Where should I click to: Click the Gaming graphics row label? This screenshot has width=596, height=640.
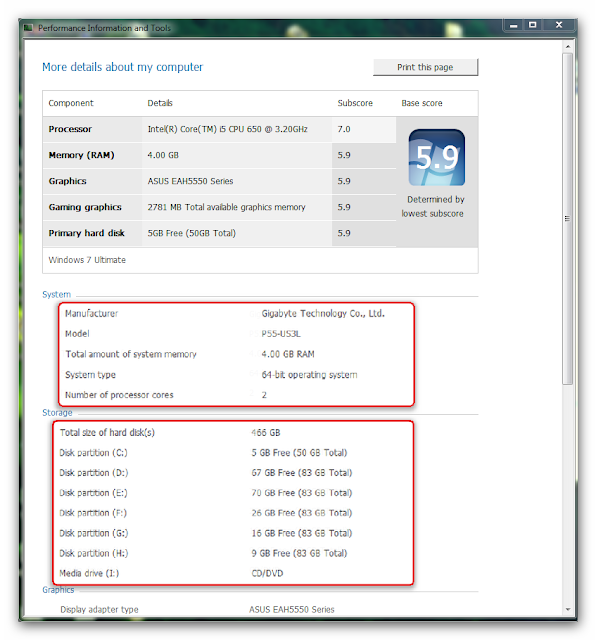coord(85,207)
